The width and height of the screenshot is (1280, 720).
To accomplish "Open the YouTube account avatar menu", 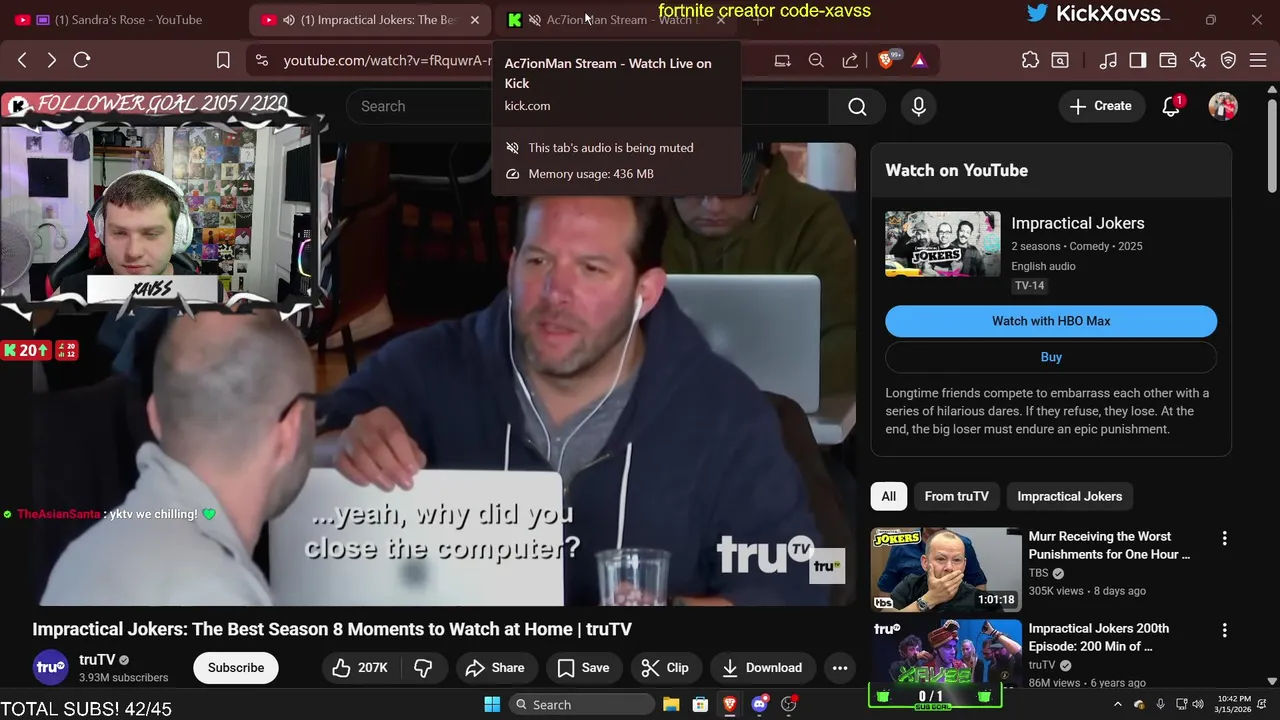I will (1223, 106).
